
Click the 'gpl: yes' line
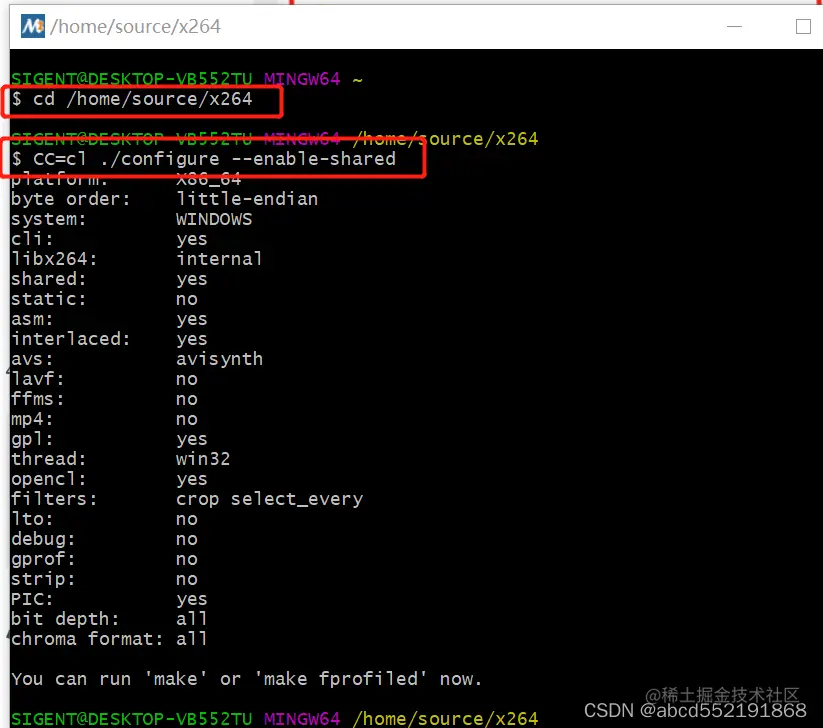tap(109, 439)
